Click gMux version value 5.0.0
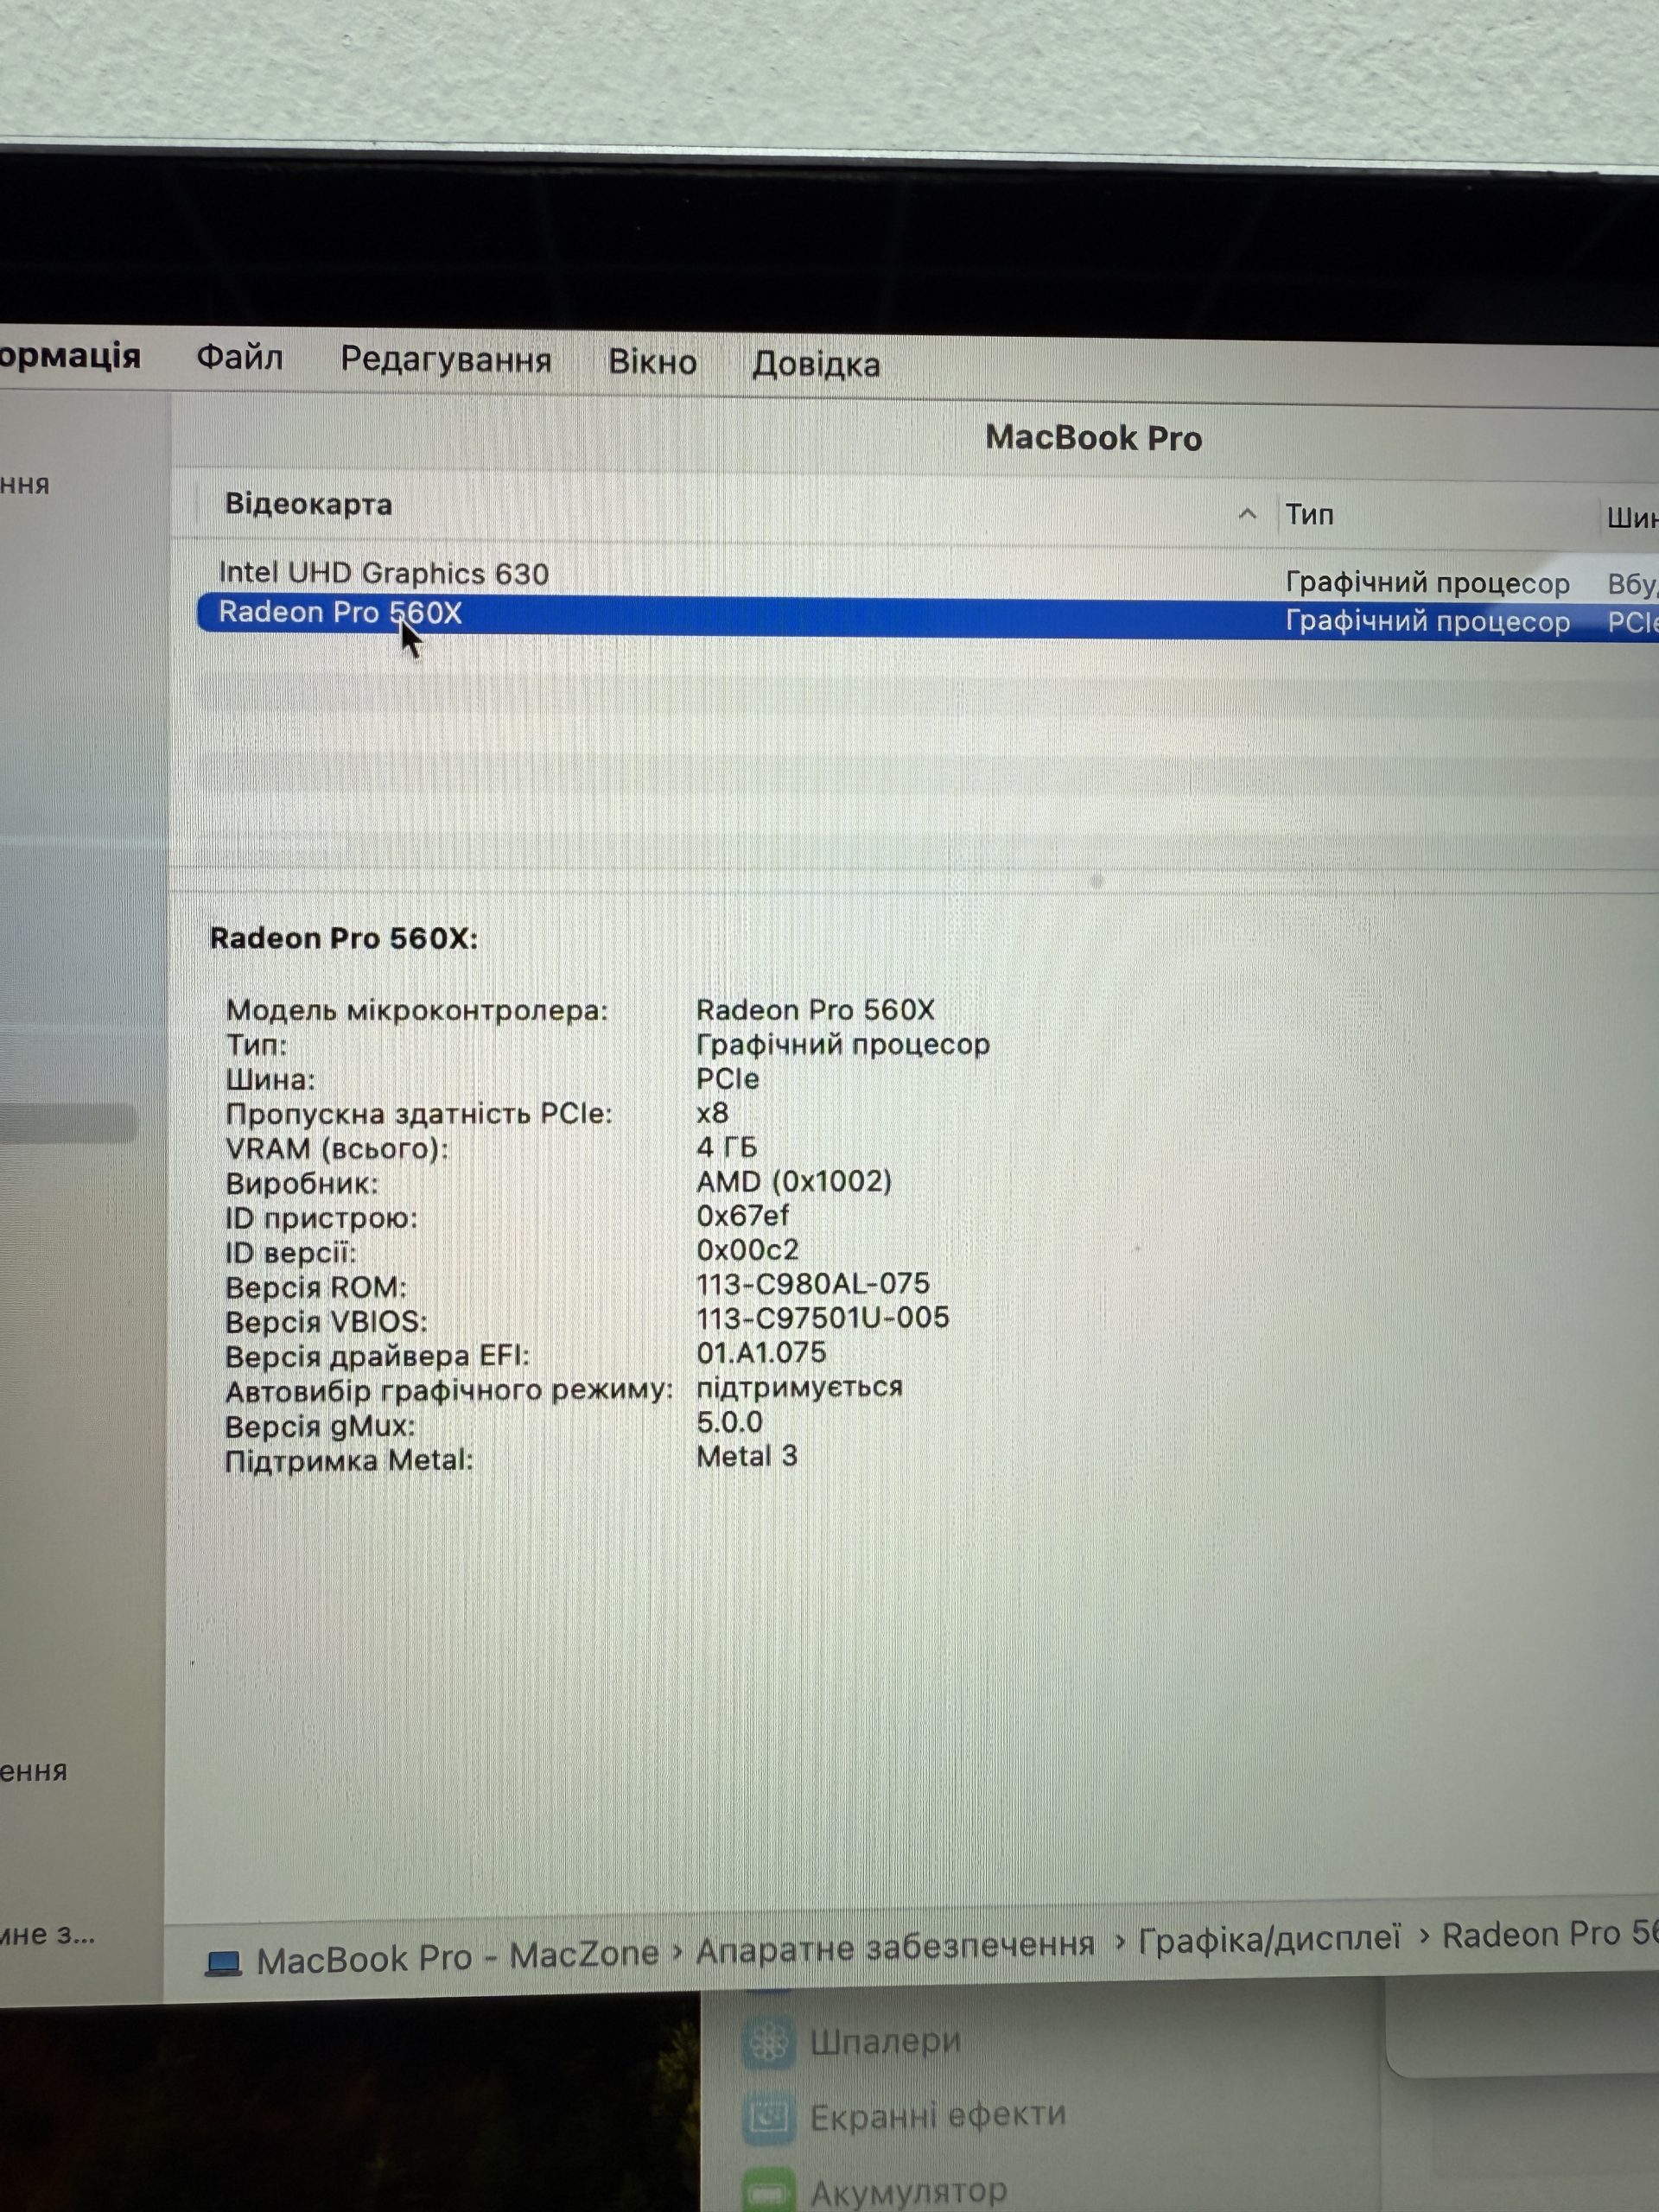Image resolution: width=1659 pixels, height=2212 pixels. [730, 1422]
